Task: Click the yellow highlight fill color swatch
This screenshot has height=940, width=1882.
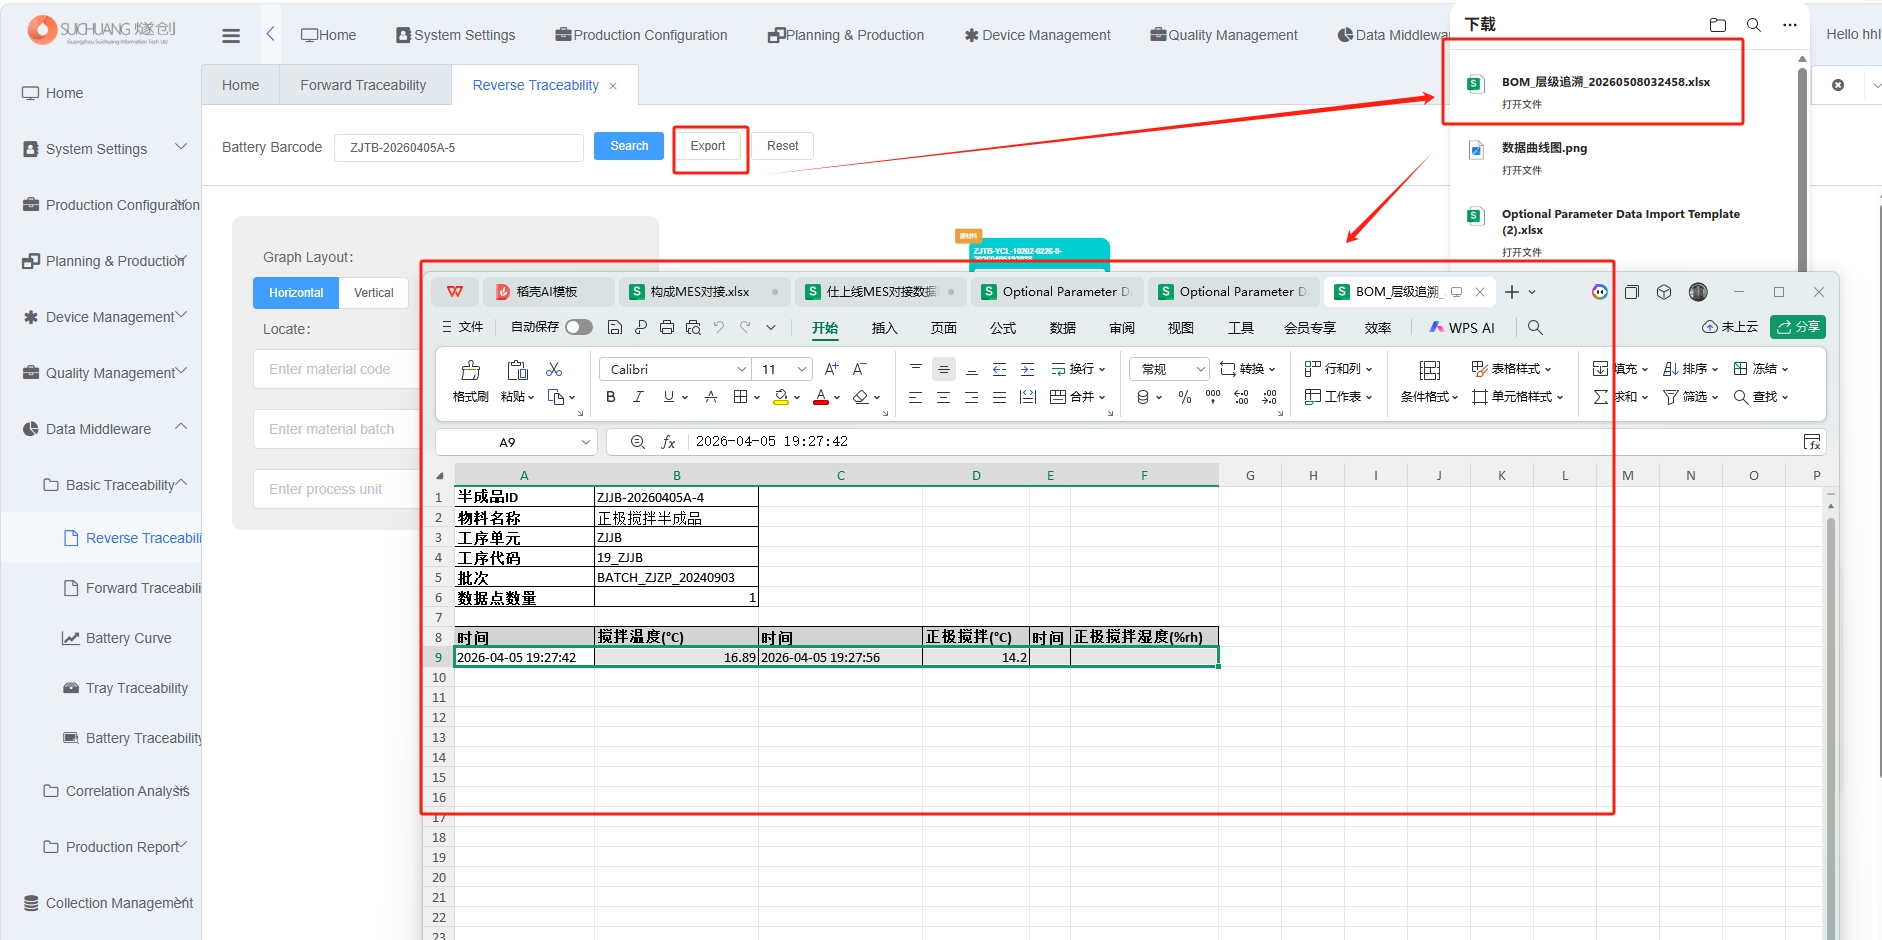Action: click(781, 397)
